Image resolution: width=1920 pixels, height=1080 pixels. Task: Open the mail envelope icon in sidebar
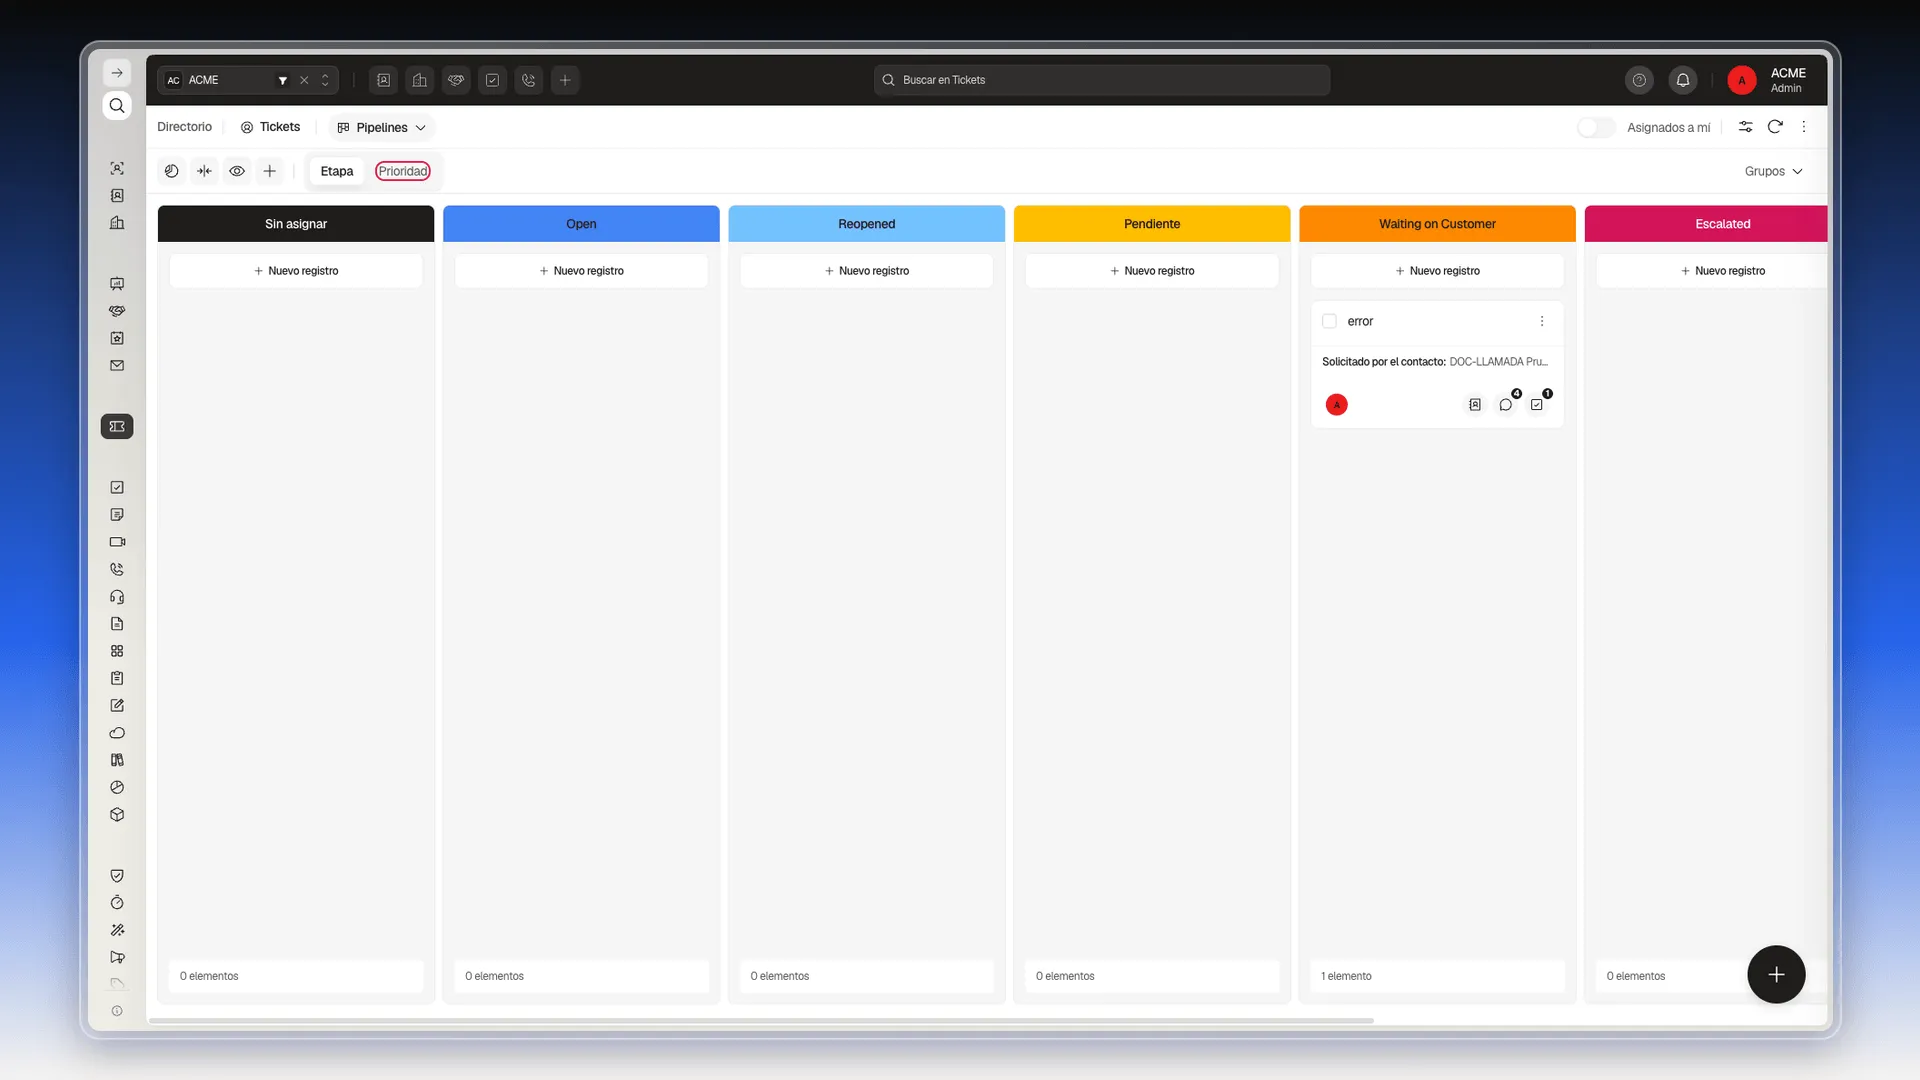click(x=117, y=366)
